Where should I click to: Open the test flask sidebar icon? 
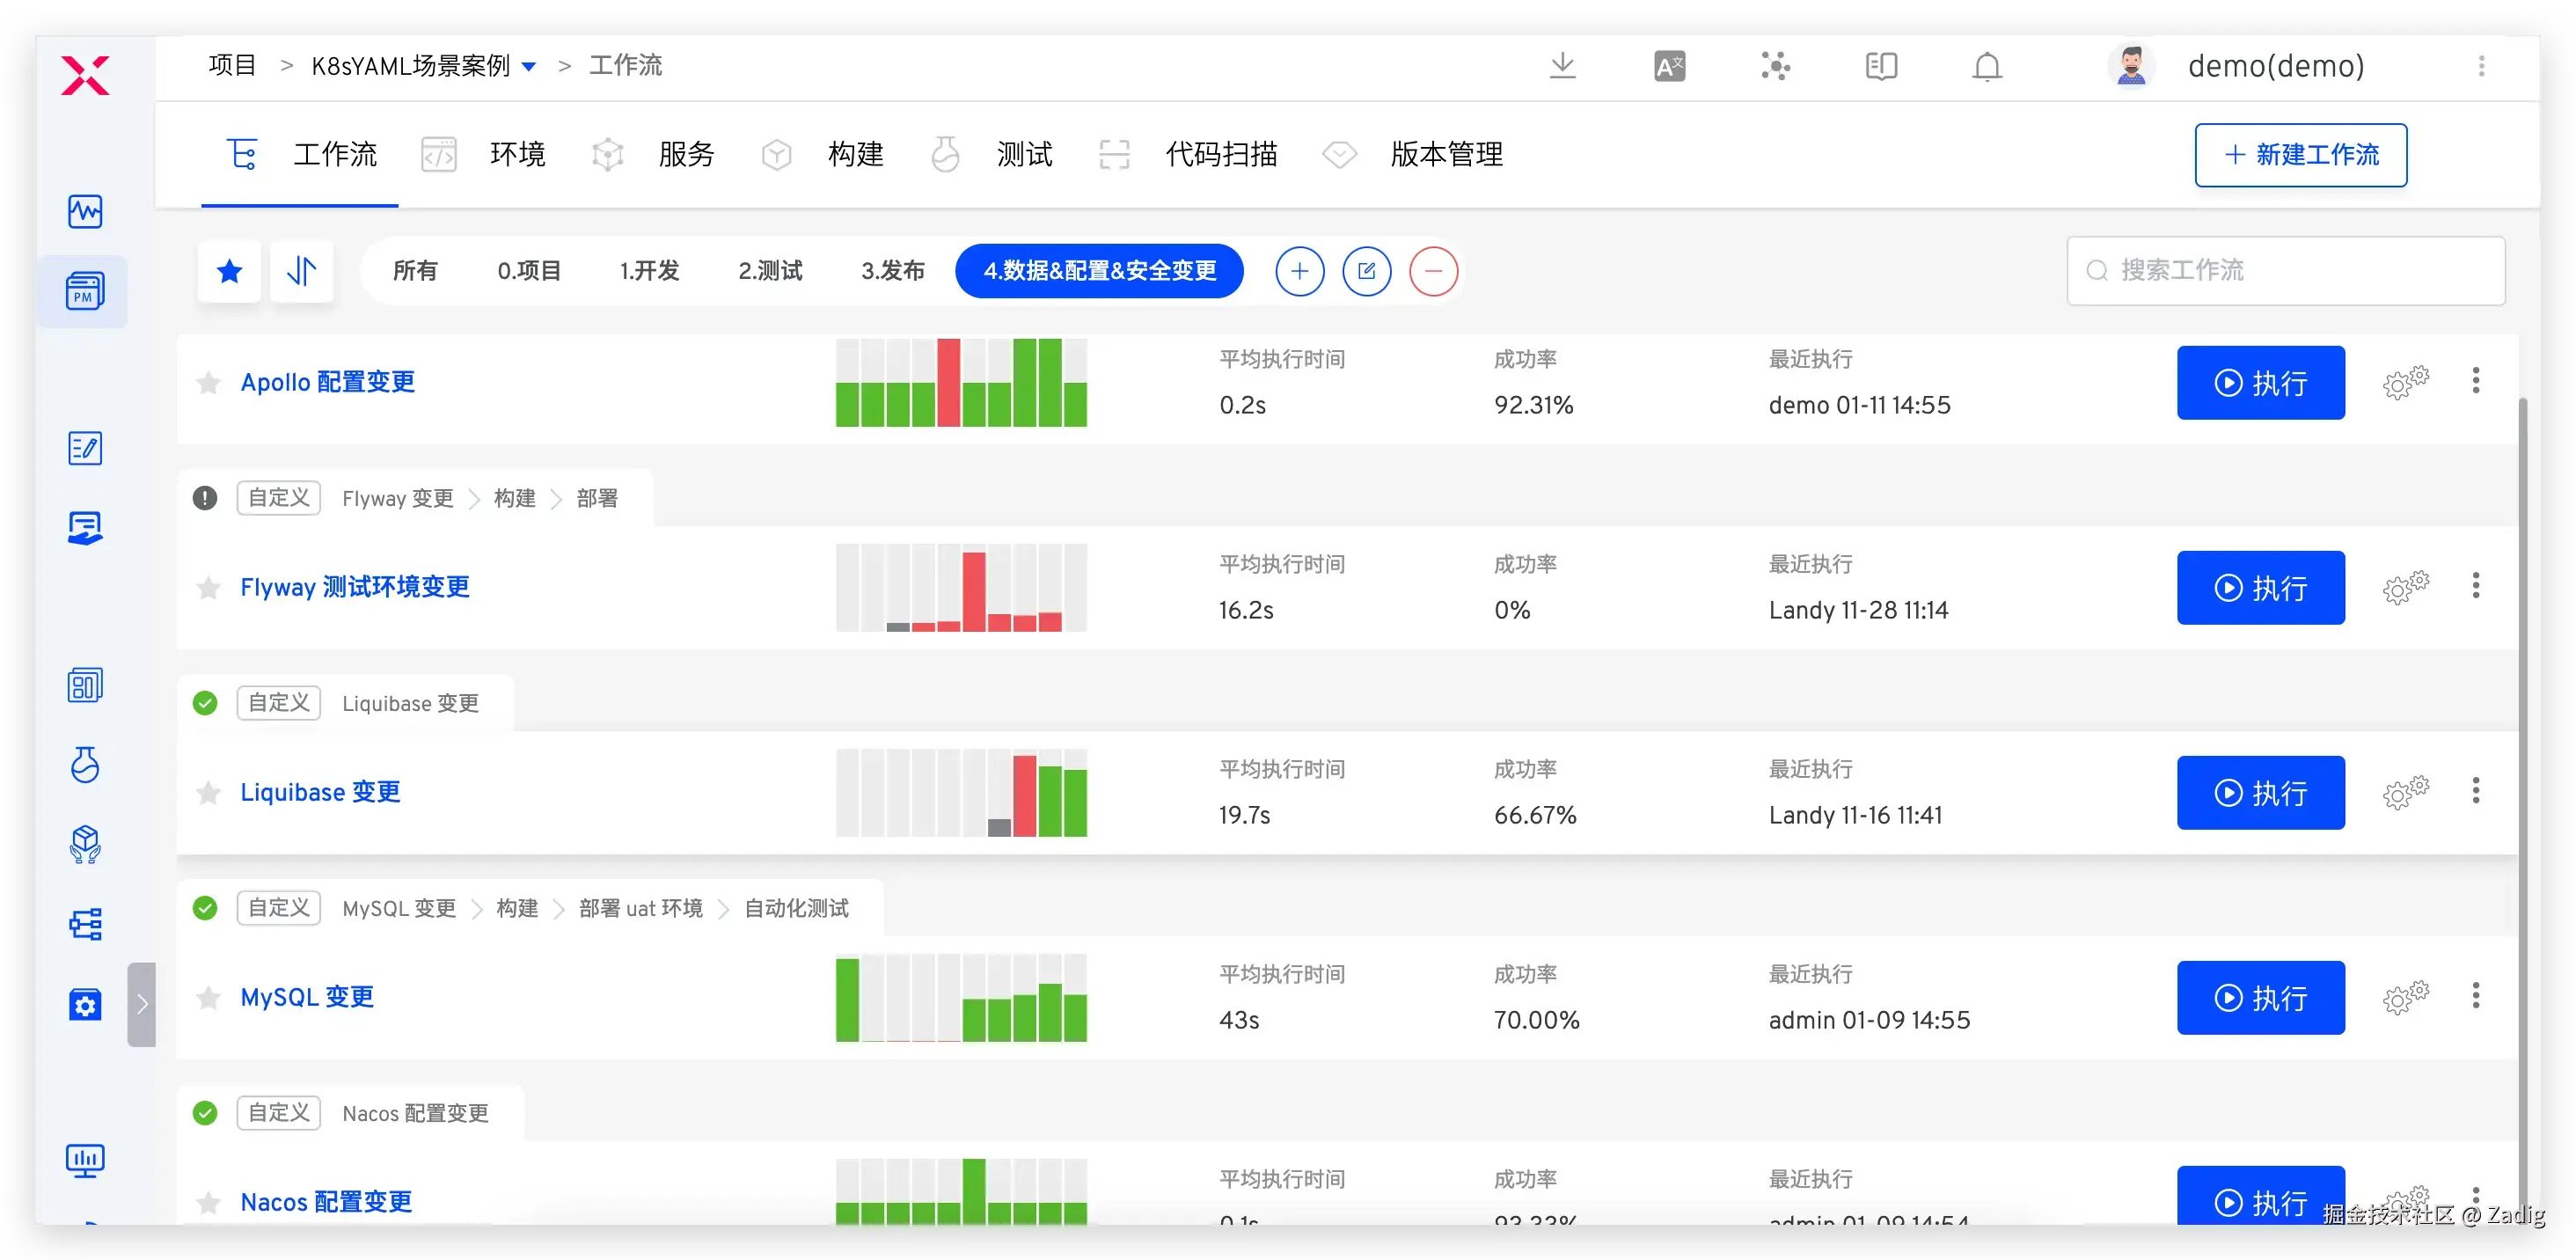[85, 765]
